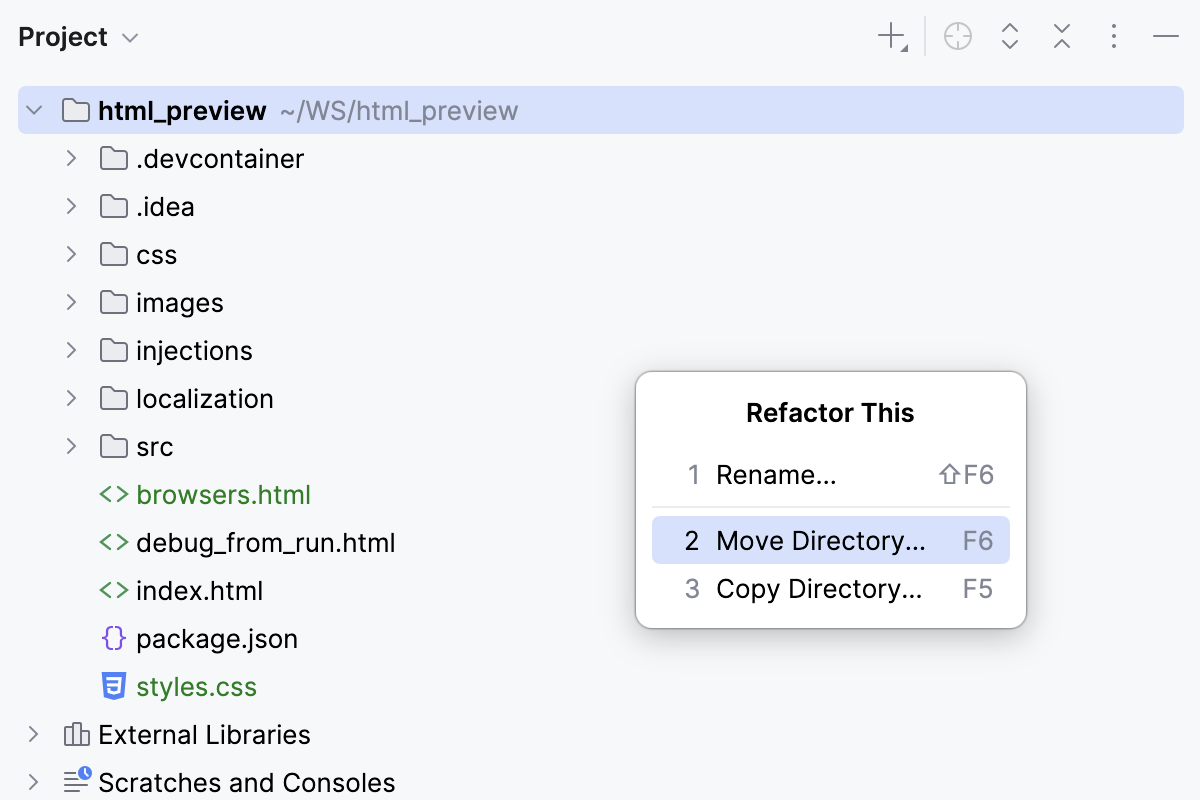Expand the injections folder chevron
The width and height of the screenshot is (1200, 800).
click(x=71, y=350)
